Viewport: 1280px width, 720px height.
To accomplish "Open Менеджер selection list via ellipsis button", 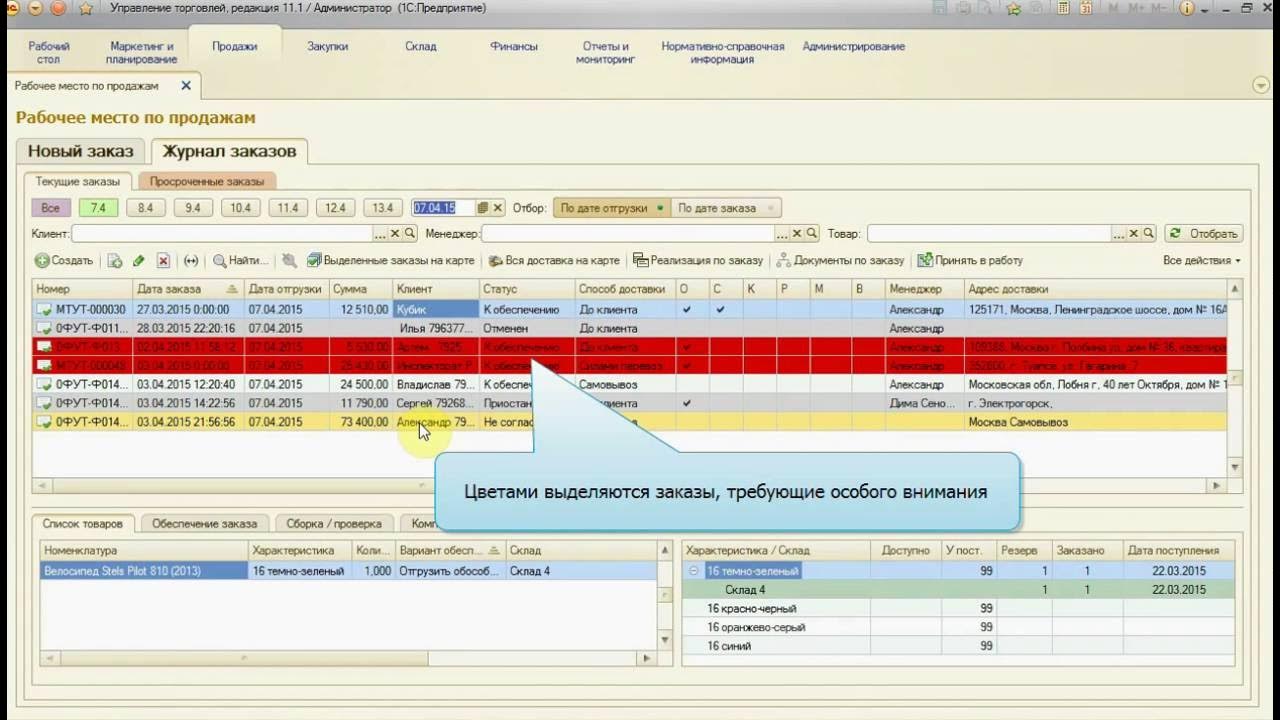I will 782,233.
